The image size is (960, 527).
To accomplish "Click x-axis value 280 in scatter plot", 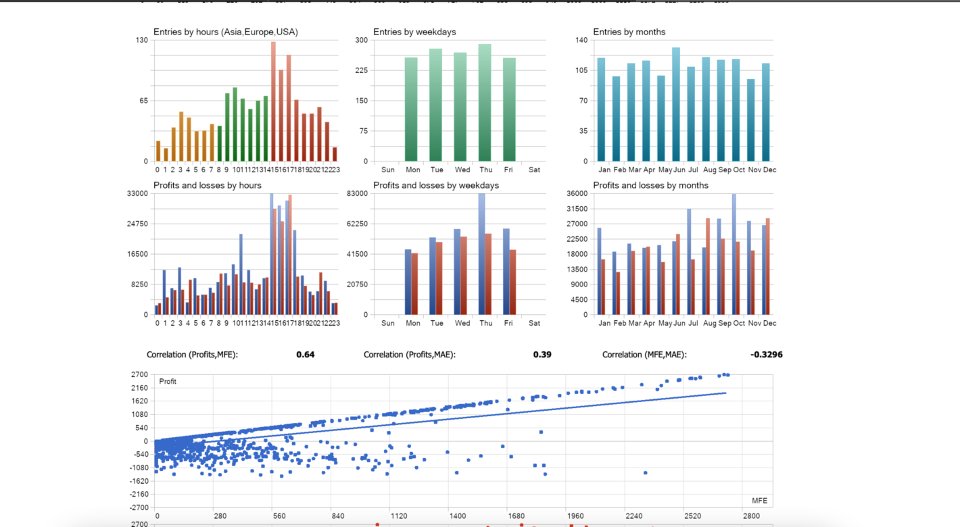I will (x=220, y=517).
